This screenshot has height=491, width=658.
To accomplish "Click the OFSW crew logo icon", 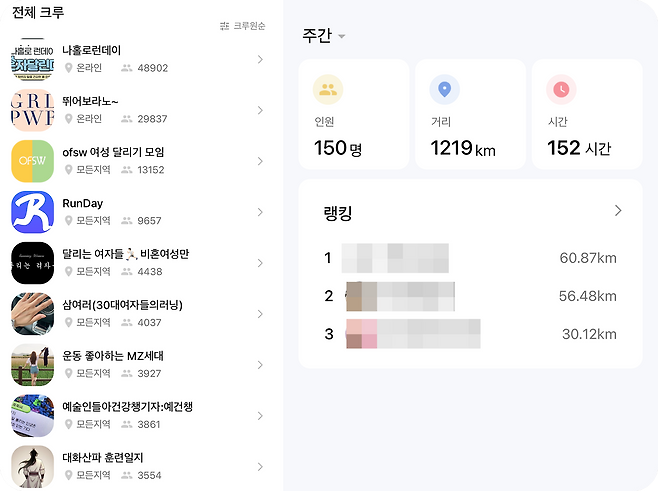I will [32, 160].
